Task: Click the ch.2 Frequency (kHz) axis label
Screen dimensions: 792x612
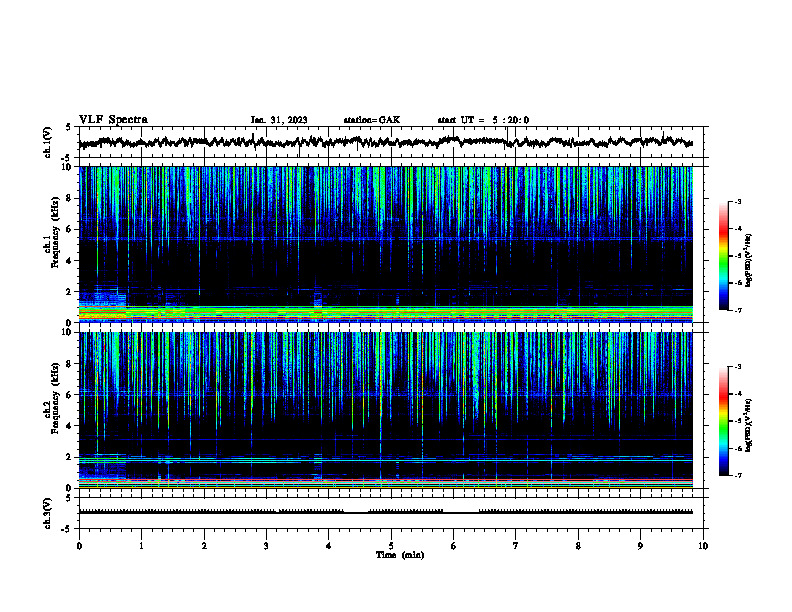Action: click(x=52, y=398)
